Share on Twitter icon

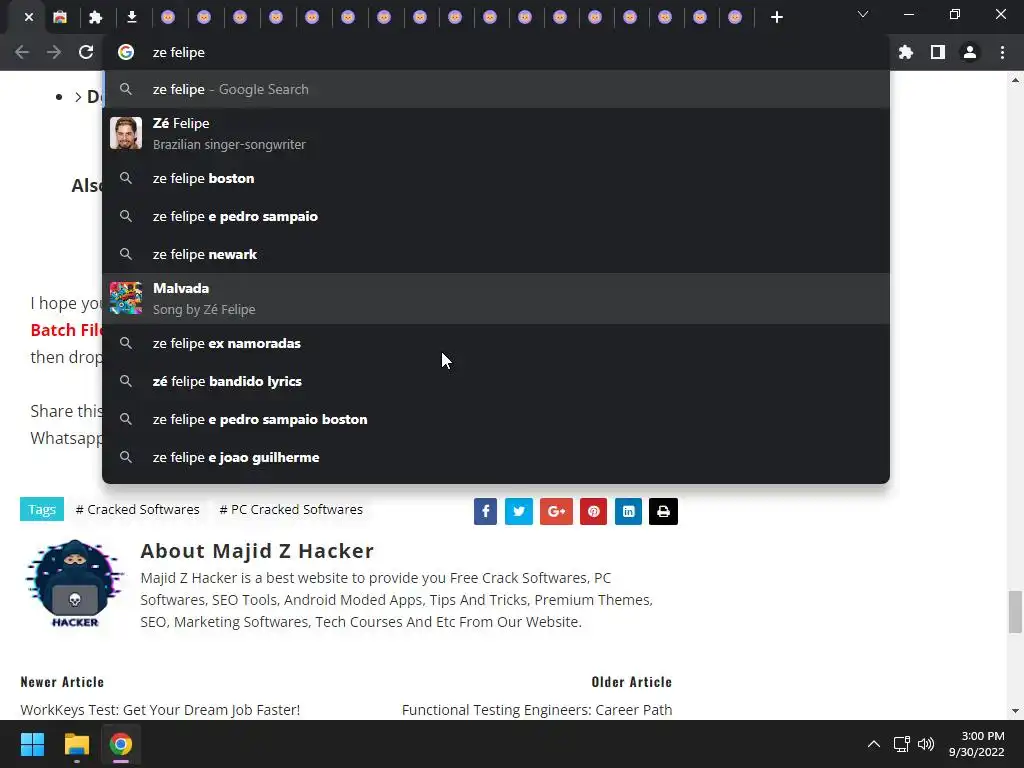[519, 511]
